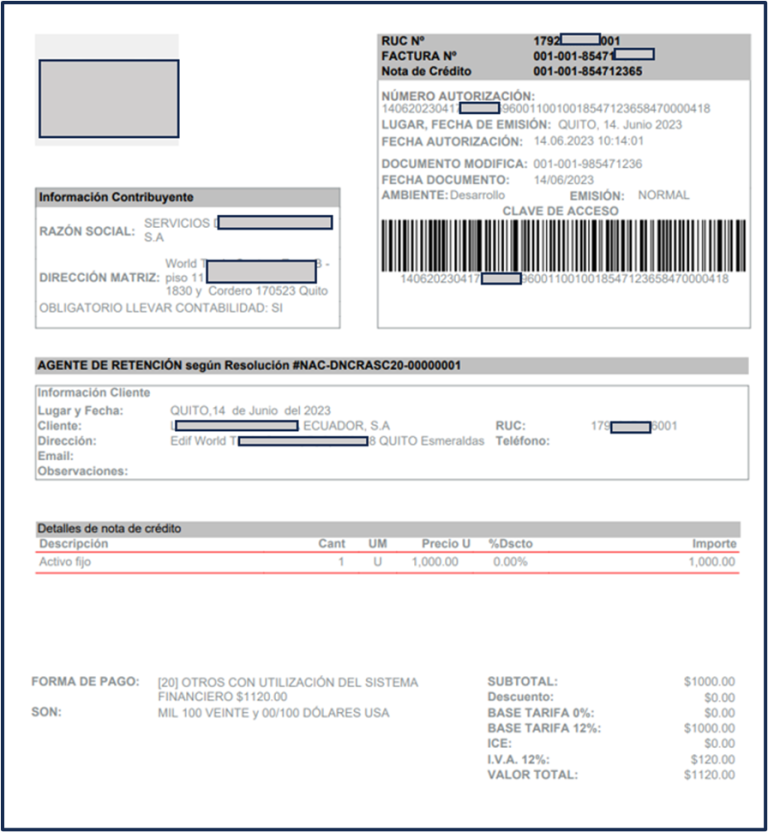Click the AMBIENTE value Desarrollo
768x832 pixels.
477,195
